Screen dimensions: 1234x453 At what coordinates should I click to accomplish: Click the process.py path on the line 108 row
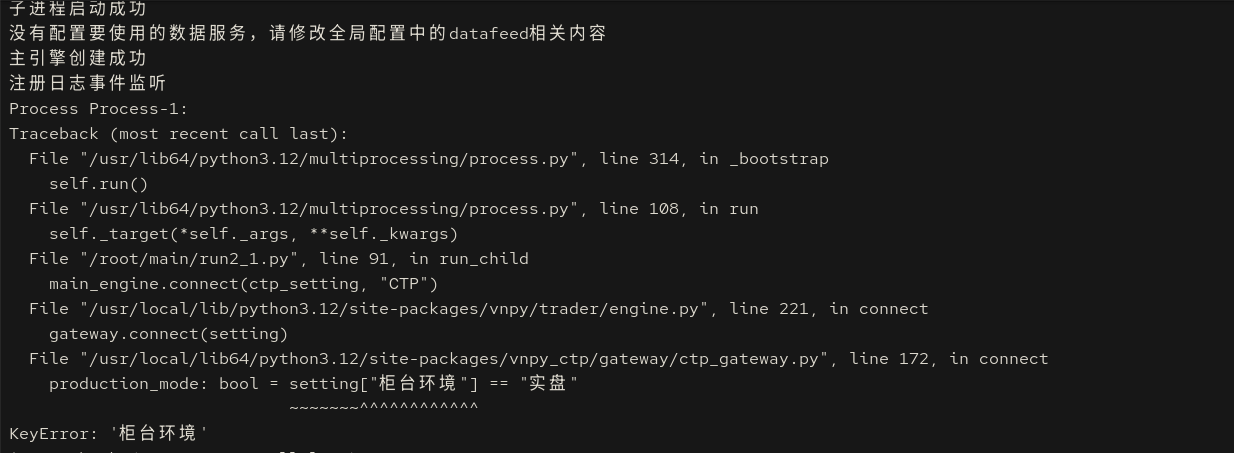(x=324, y=209)
